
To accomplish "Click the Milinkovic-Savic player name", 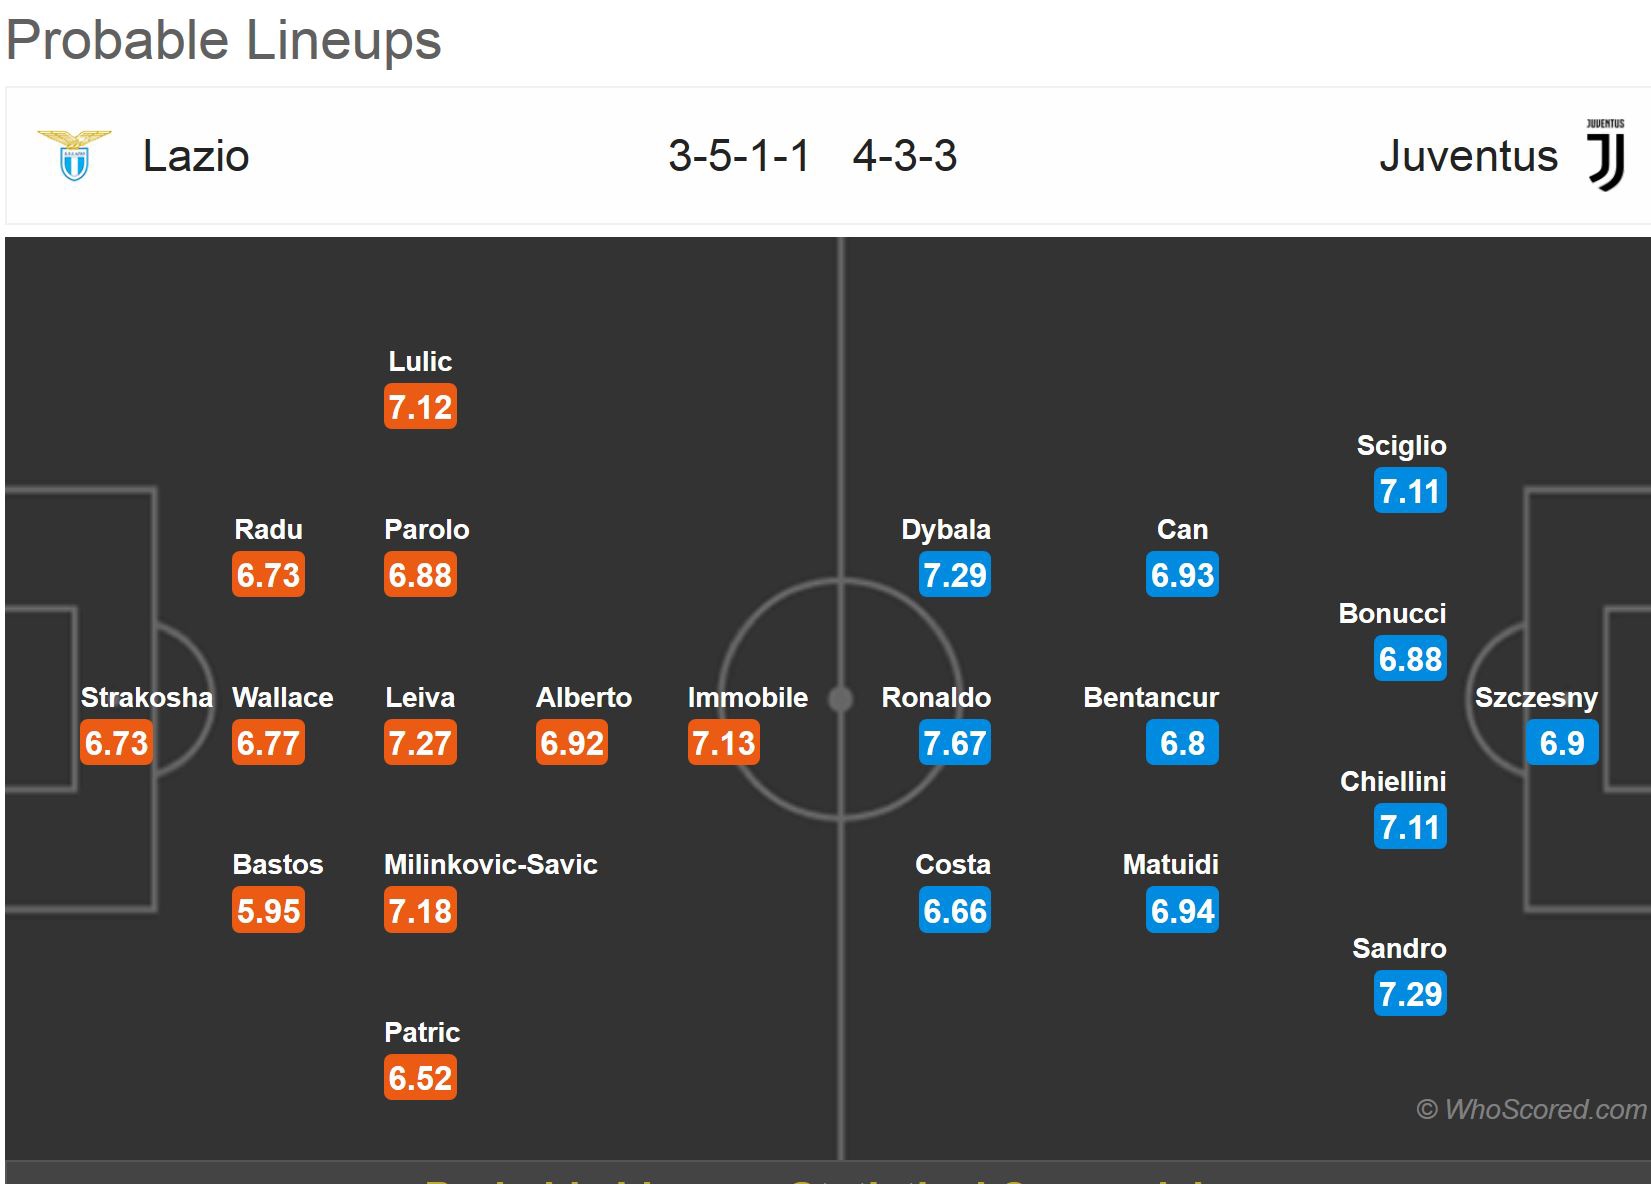I will pyautogui.click(x=491, y=865).
